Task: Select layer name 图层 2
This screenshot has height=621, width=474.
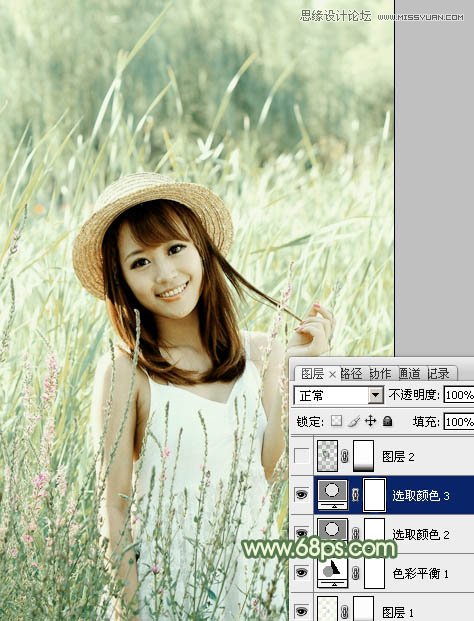Action: pos(398,457)
